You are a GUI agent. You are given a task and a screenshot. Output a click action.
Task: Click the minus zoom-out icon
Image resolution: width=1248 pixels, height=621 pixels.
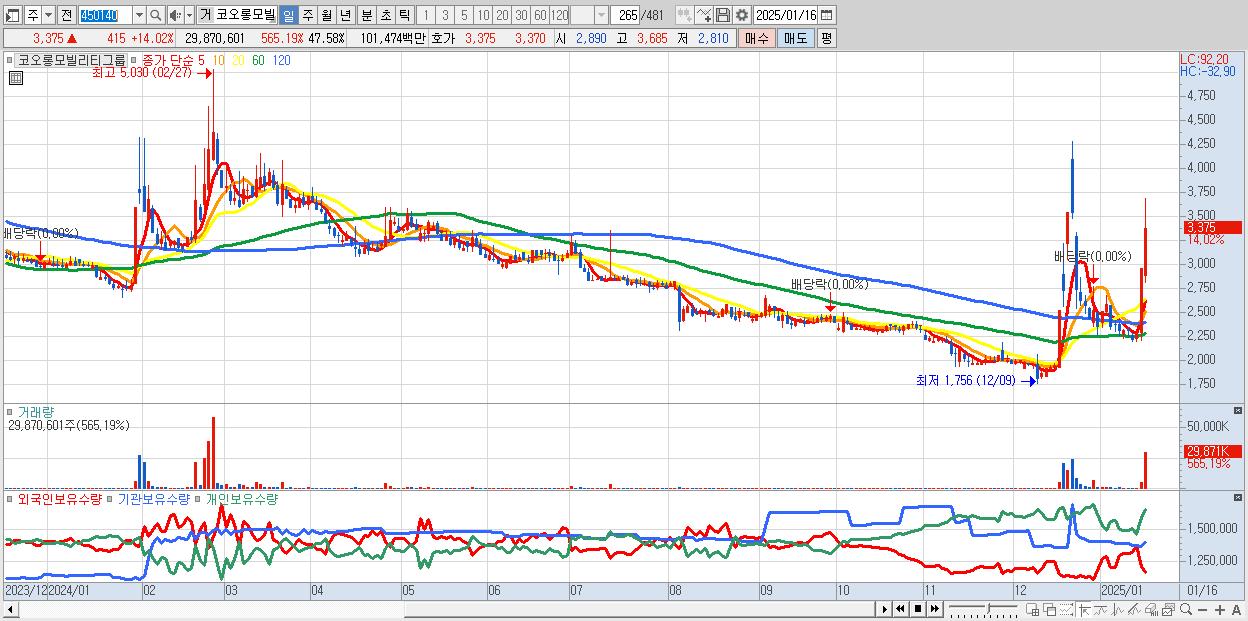click(x=1203, y=610)
